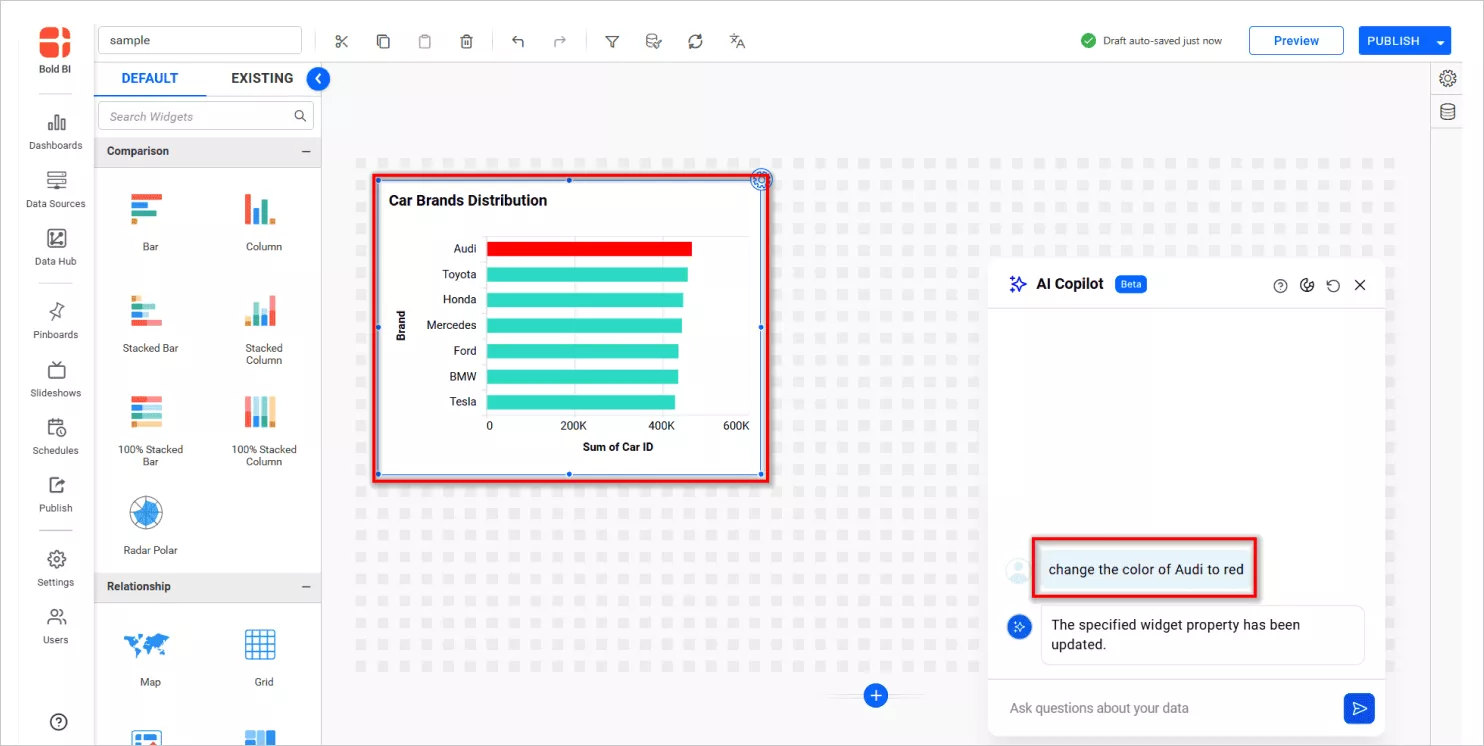Click the PUBLISH button
1484x746 pixels.
[x=1393, y=40]
